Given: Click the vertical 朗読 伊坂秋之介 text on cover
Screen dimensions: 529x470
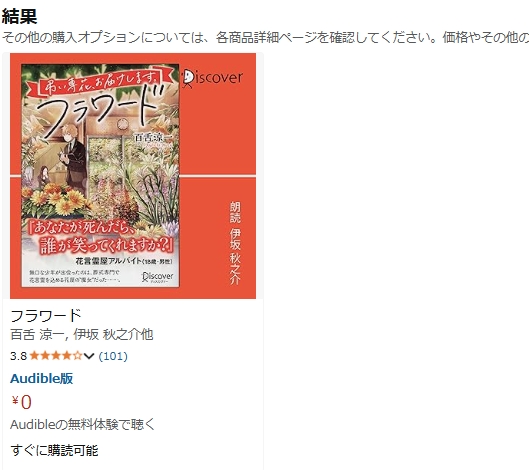Looking at the screenshot, I should pyautogui.click(x=235, y=243).
